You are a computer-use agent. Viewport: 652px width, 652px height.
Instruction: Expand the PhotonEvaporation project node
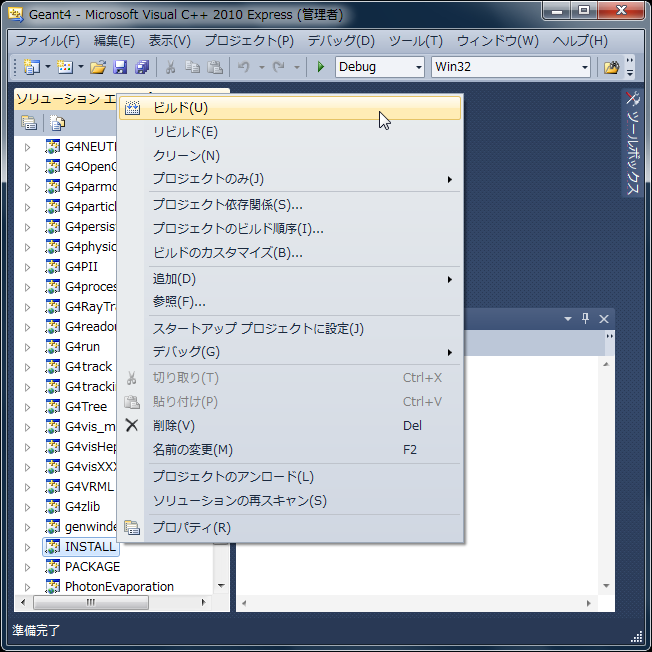(x=27, y=587)
